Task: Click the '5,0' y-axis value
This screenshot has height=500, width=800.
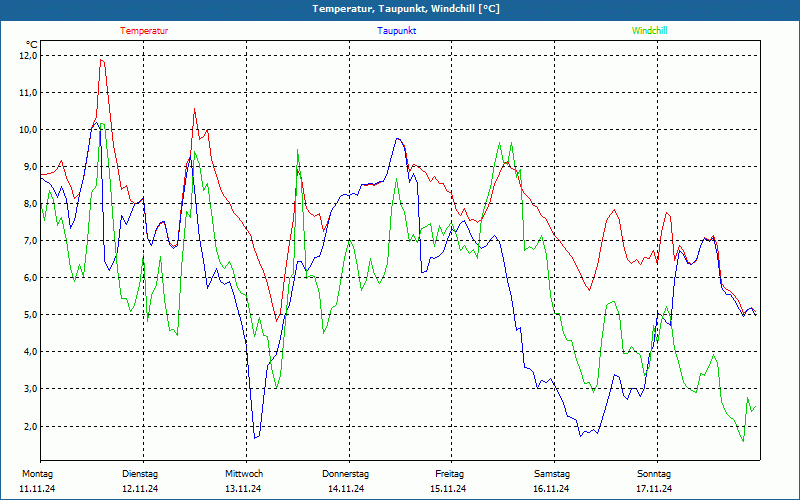Action: coord(30,315)
